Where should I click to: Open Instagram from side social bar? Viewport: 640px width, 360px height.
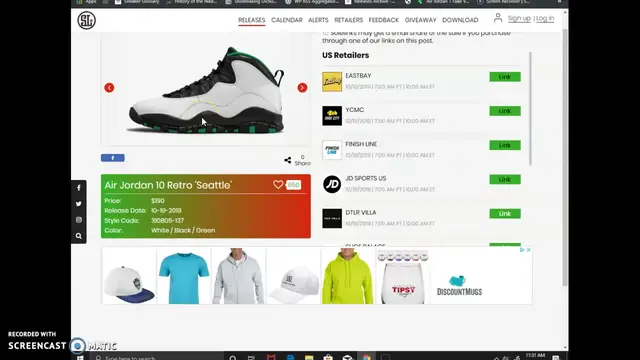pyautogui.click(x=79, y=220)
